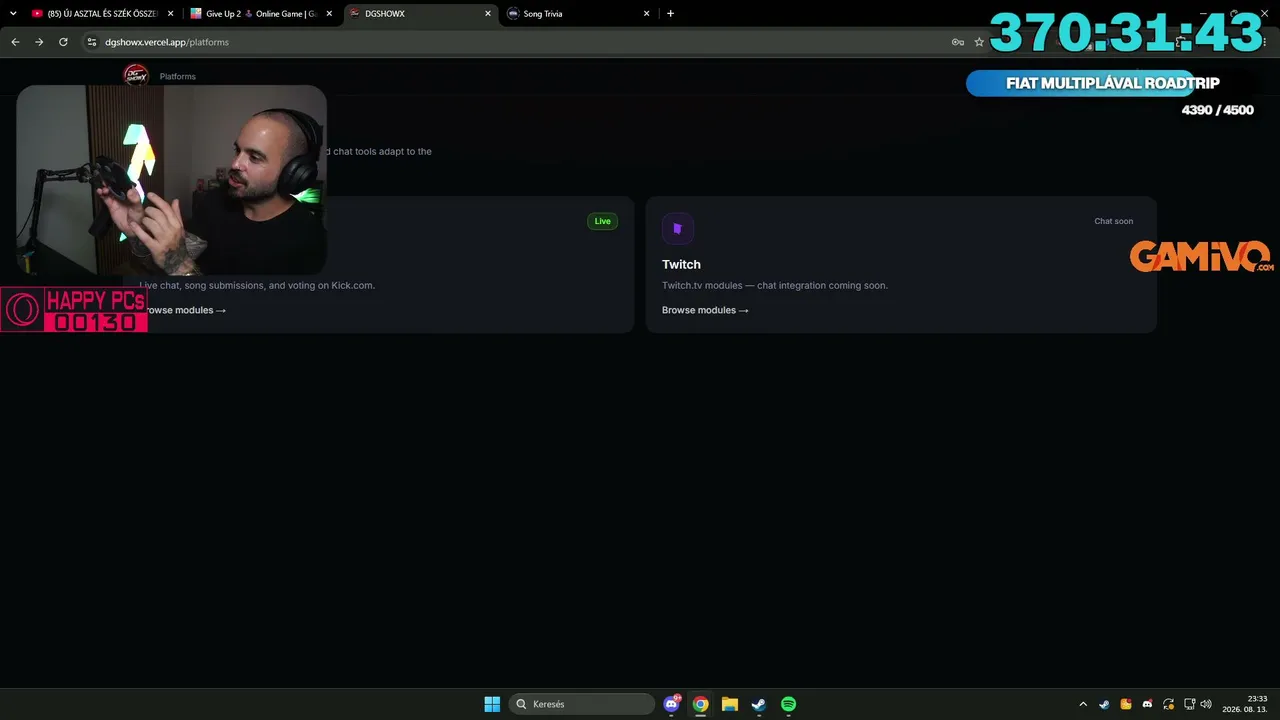Screen dimensions: 1280x720
Task: Open Discord from the taskbar
Action: tap(671, 704)
